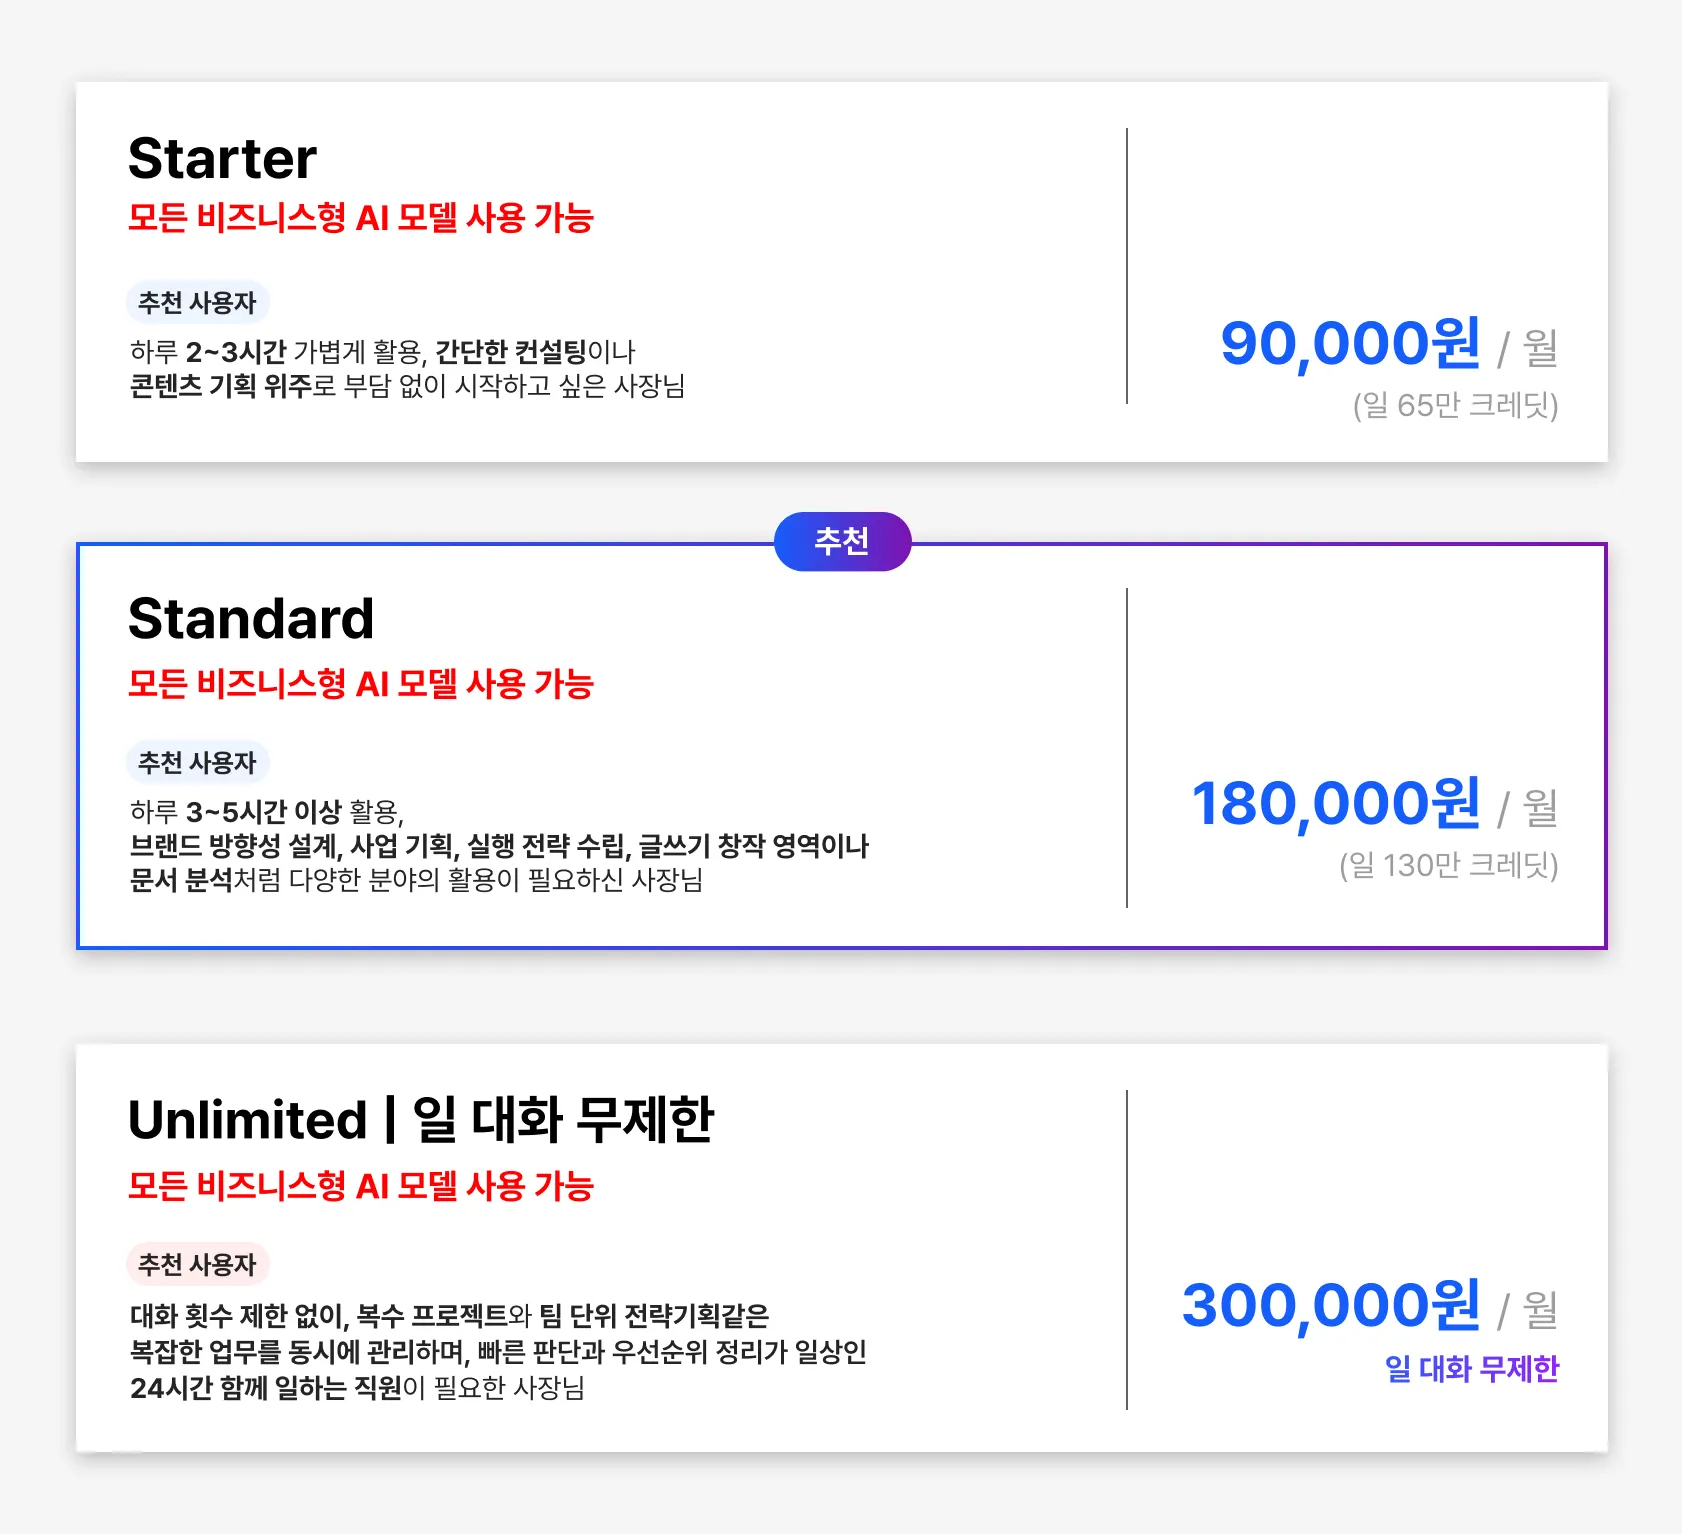Click the Standard plan title
Screen dimensions: 1682x1534
click(x=251, y=619)
